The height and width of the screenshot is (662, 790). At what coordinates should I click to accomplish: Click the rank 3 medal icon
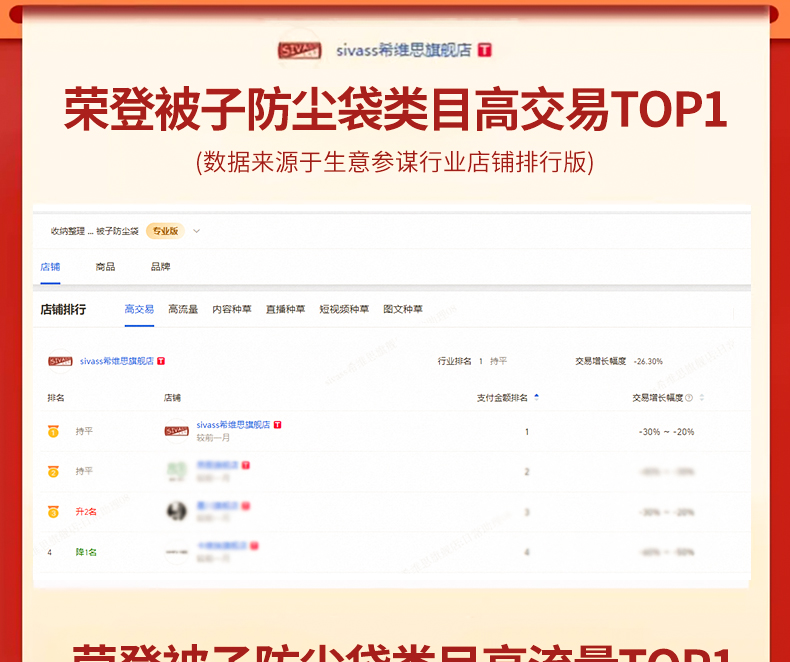click(x=53, y=512)
